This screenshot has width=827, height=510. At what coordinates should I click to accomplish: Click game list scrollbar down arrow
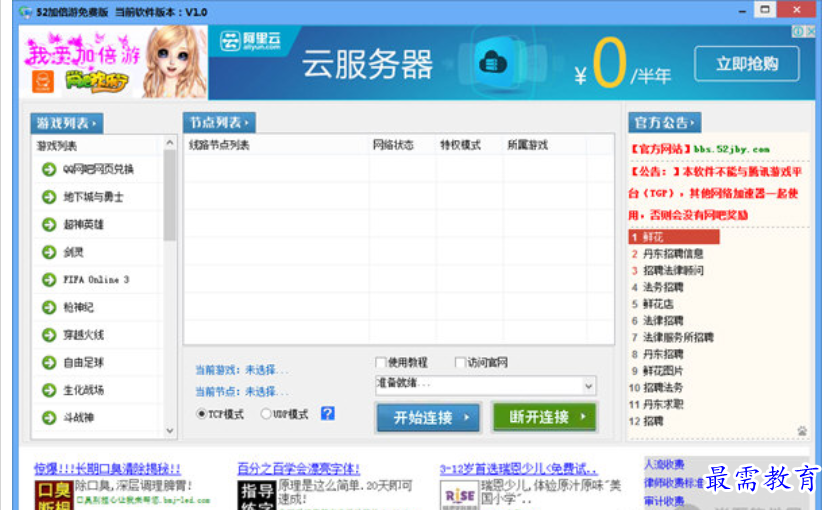coord(169,431)
